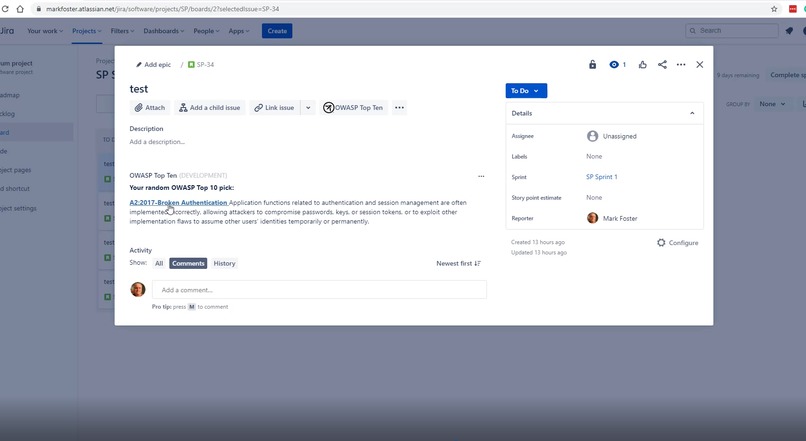Open the Dashboards menu
Image resolution: width=806 pixels, height=441 pixels.
pos(163,31)
